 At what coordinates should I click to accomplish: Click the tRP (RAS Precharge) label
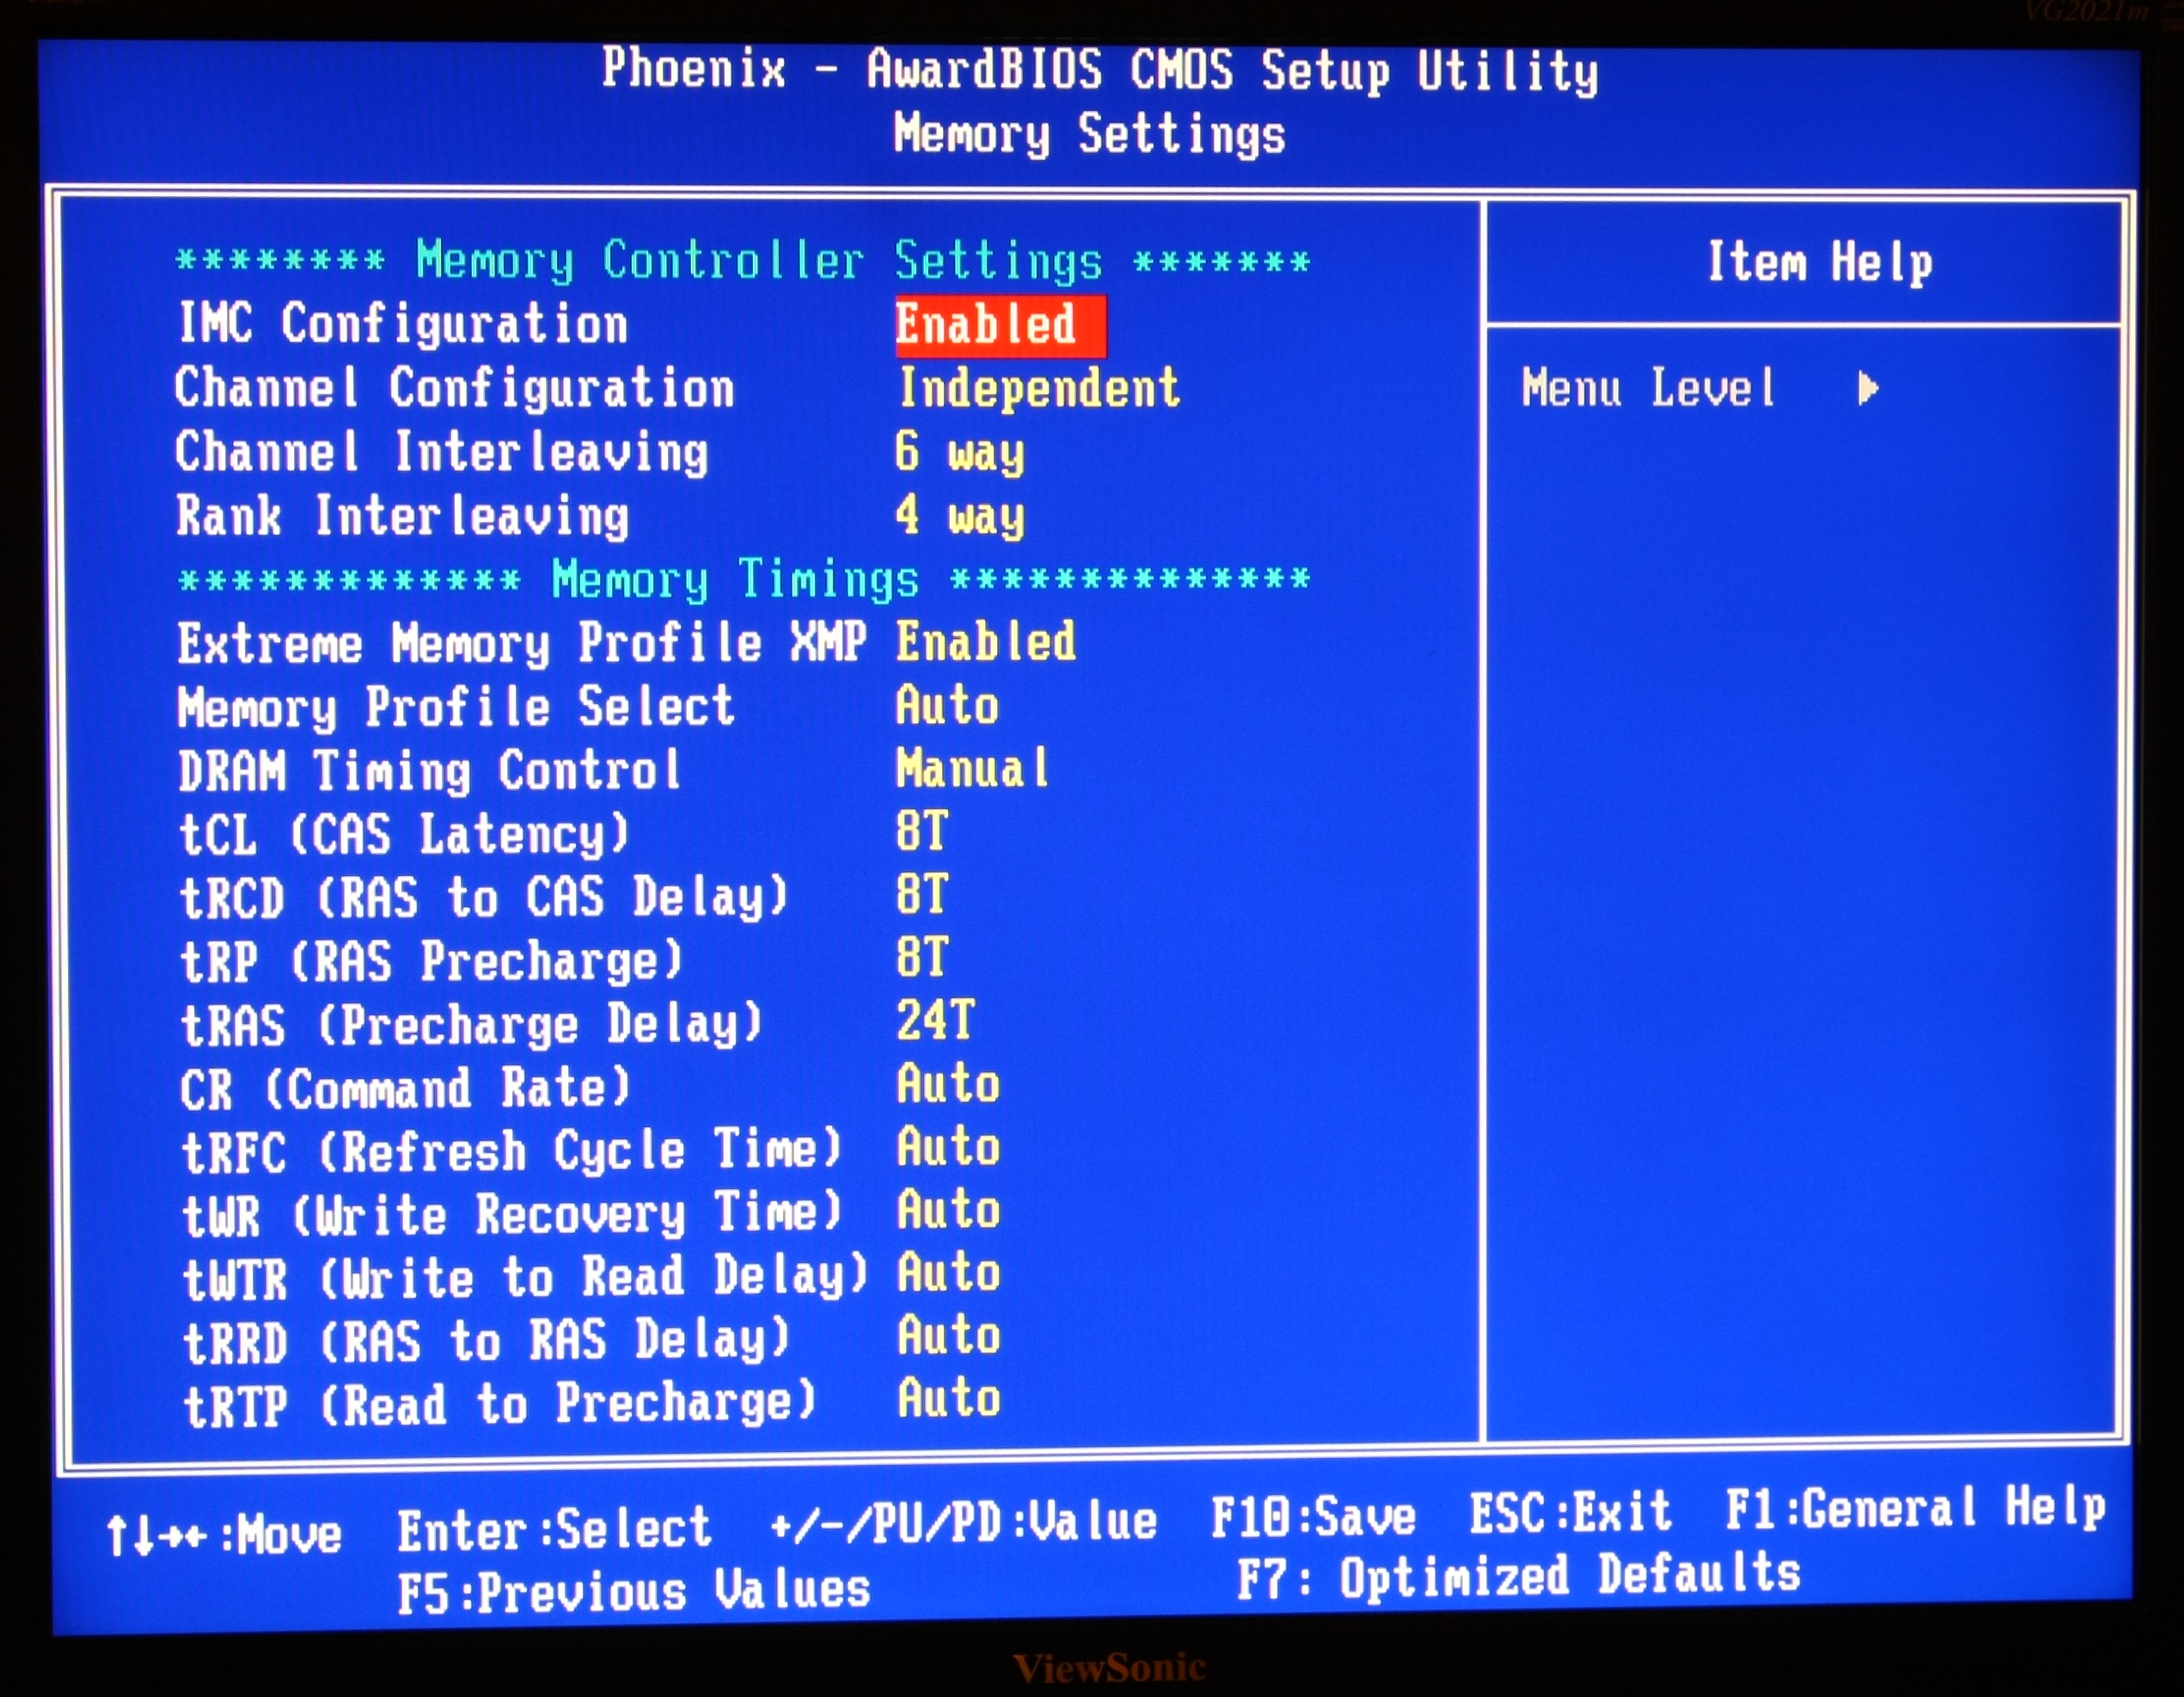pos(431,961)
